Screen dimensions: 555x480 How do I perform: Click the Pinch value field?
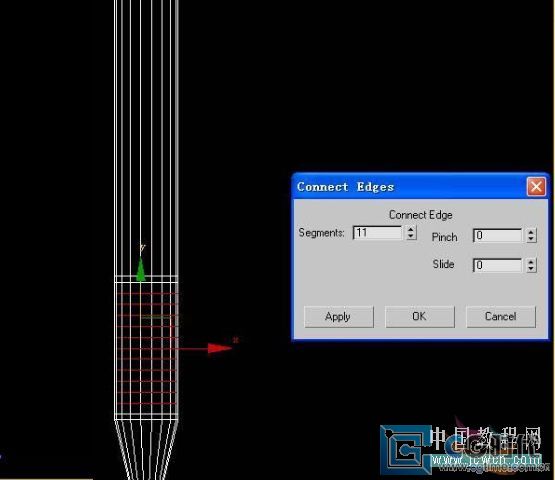pyautogui.click(x=497, y=235)
